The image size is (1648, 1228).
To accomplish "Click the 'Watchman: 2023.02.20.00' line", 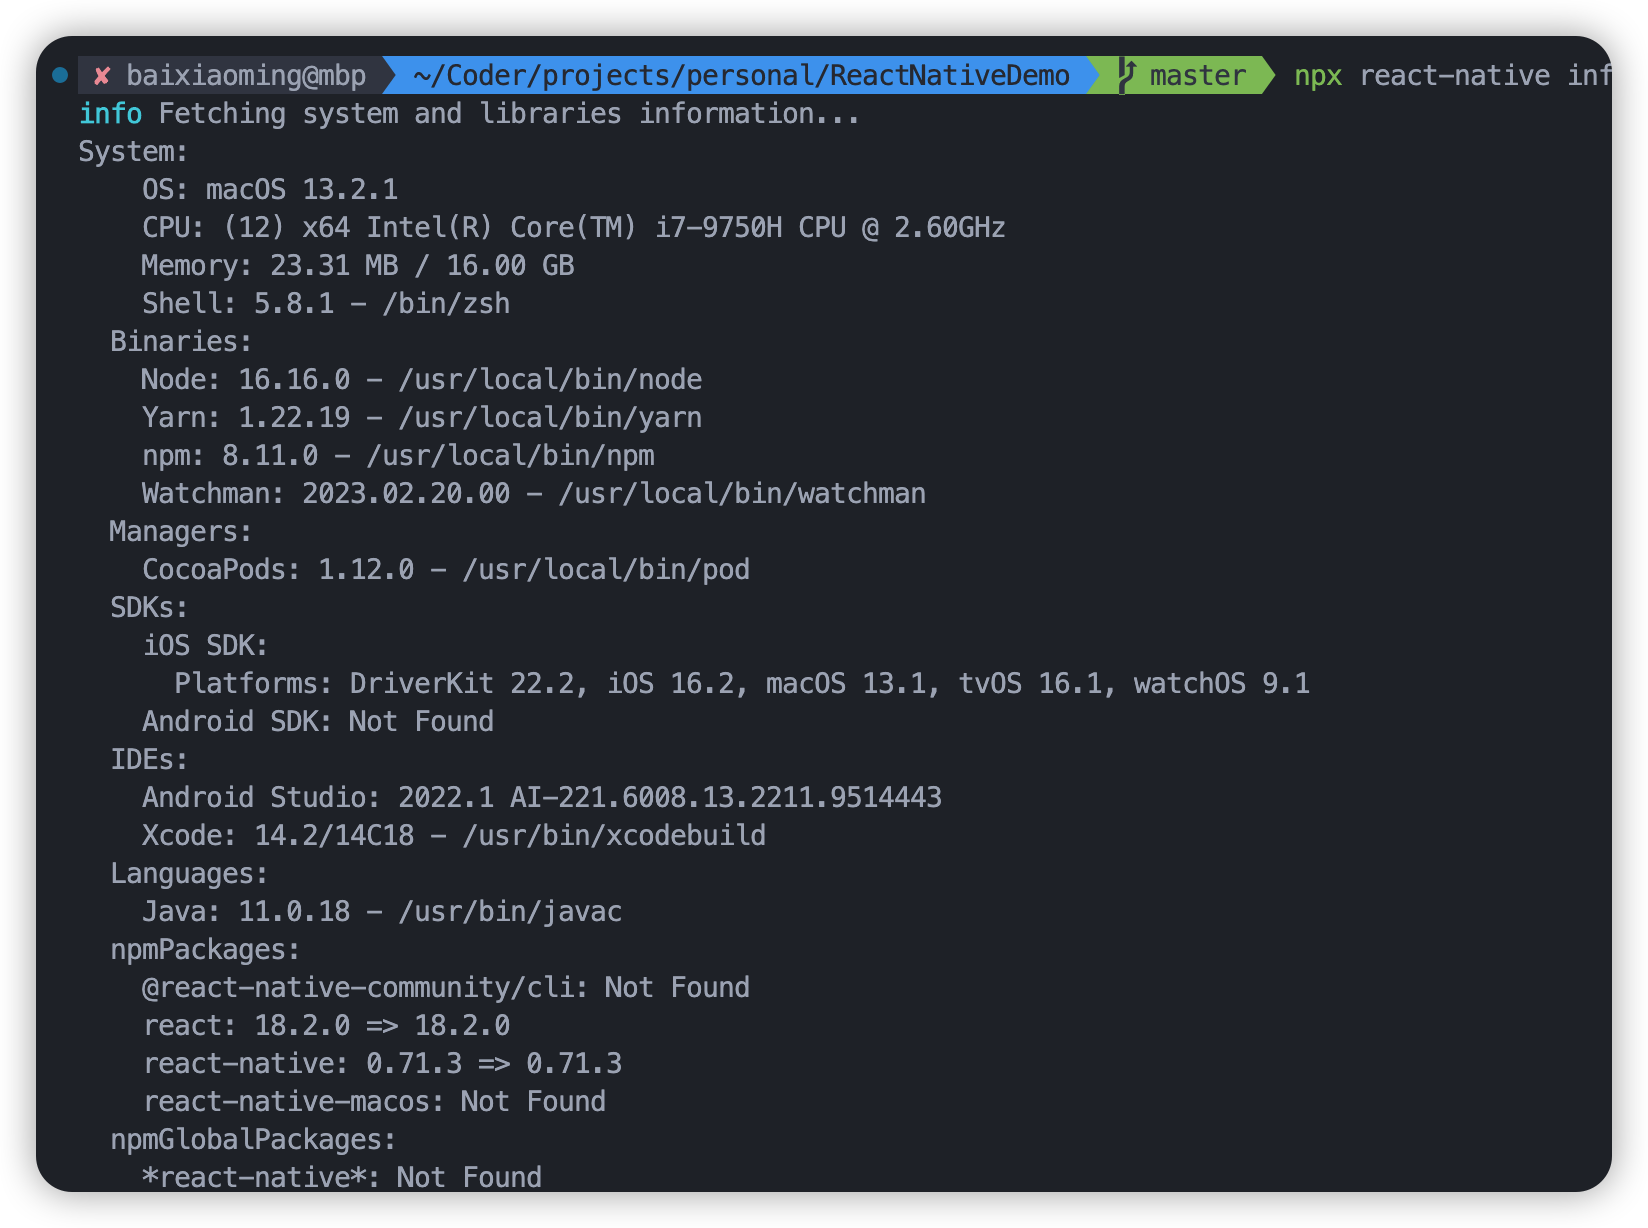I will [x=534, y=494].
